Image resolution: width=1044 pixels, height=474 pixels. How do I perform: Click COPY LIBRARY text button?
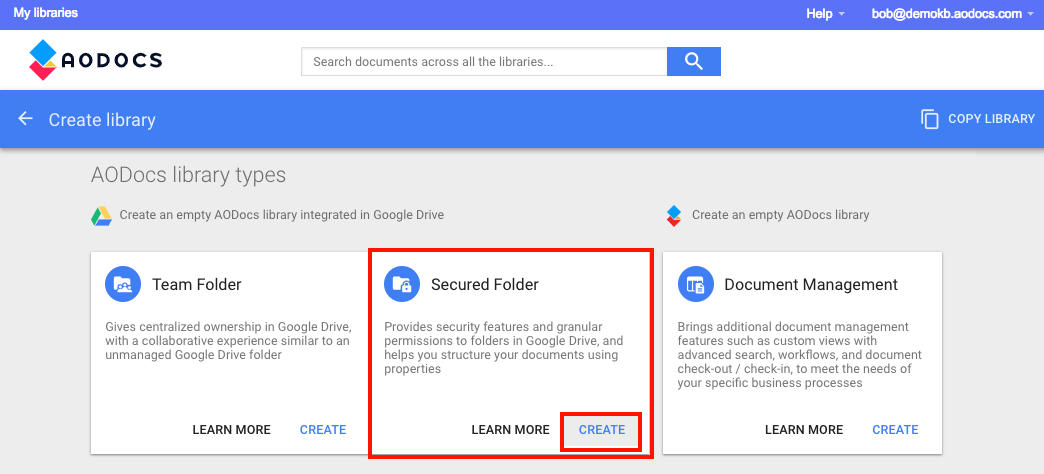click(991, 119)
